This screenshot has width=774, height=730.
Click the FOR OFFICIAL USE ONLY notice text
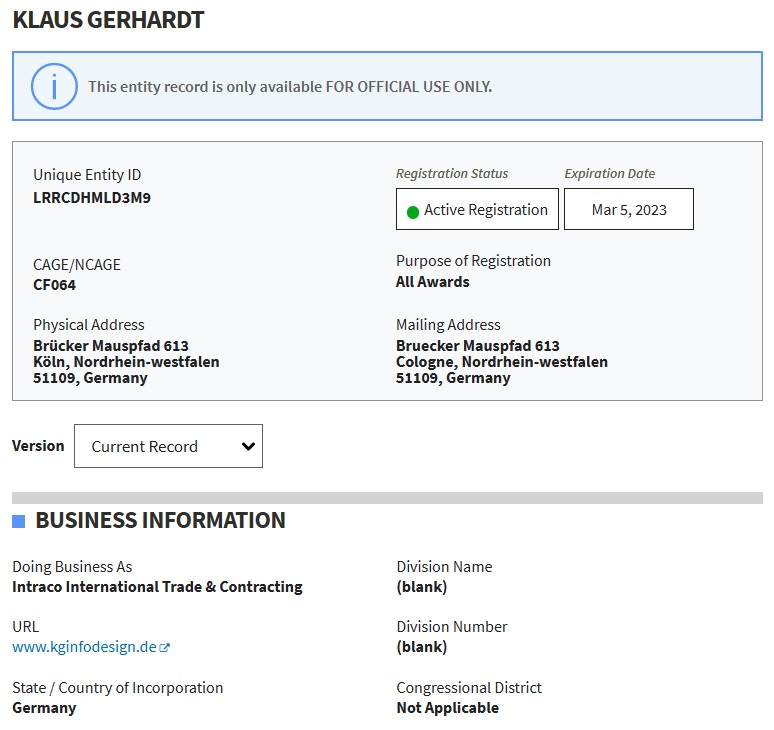click(290, 87)
